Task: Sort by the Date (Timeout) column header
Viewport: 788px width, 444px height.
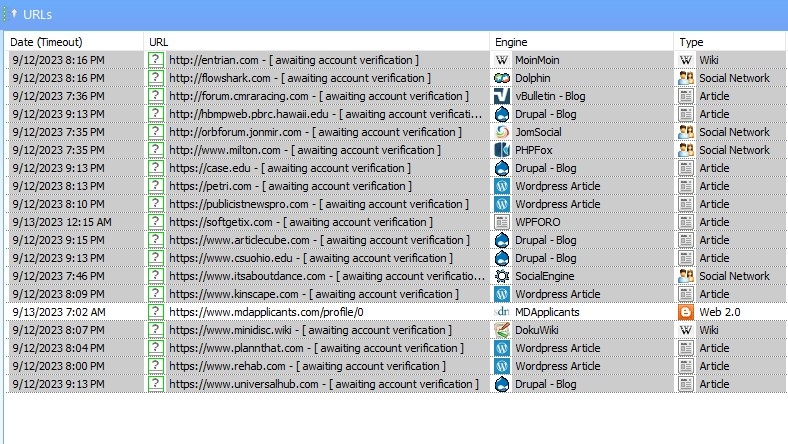Action: pyautogui.click(x=75, y=42)
